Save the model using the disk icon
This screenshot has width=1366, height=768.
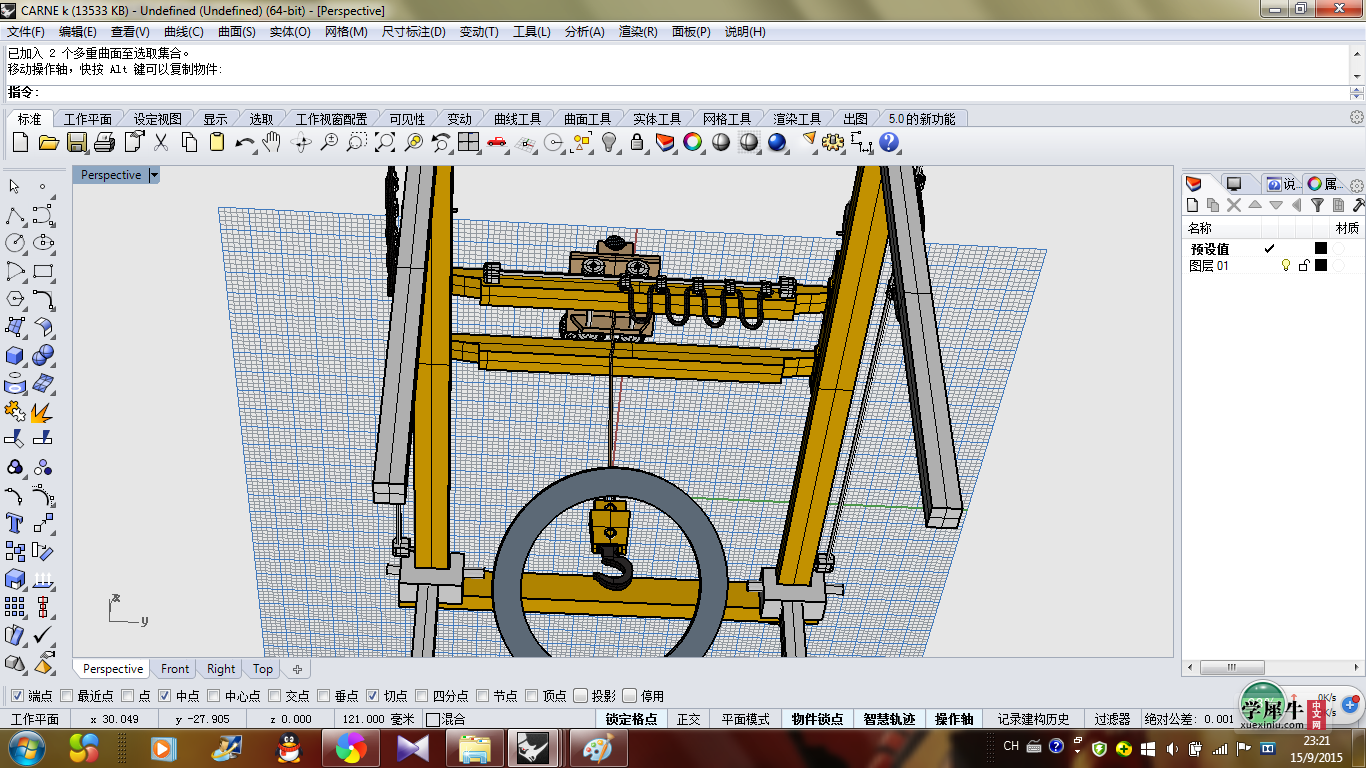click(x=76, y=143)
